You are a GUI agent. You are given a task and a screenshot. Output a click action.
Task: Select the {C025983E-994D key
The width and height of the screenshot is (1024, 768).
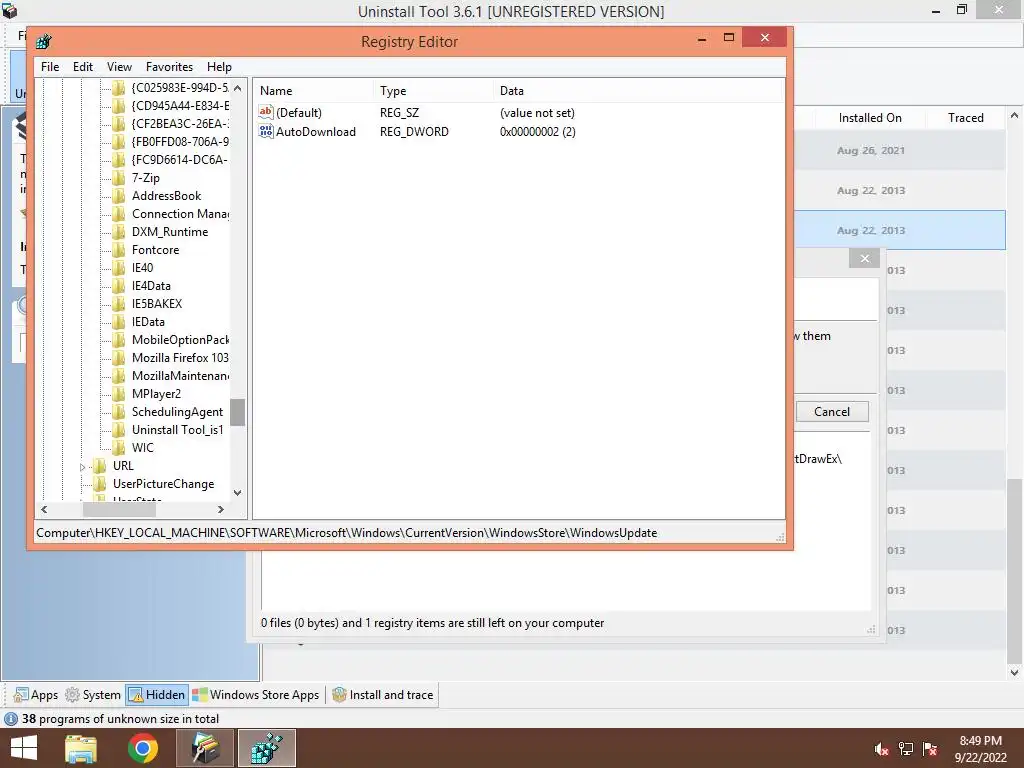180,88
